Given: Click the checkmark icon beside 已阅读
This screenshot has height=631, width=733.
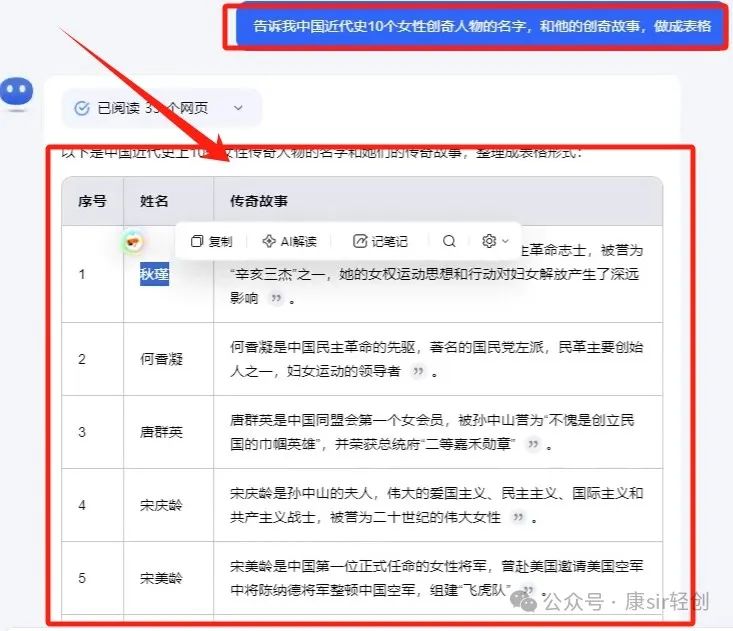Looking at the screenshot, I should coord(81,108).
